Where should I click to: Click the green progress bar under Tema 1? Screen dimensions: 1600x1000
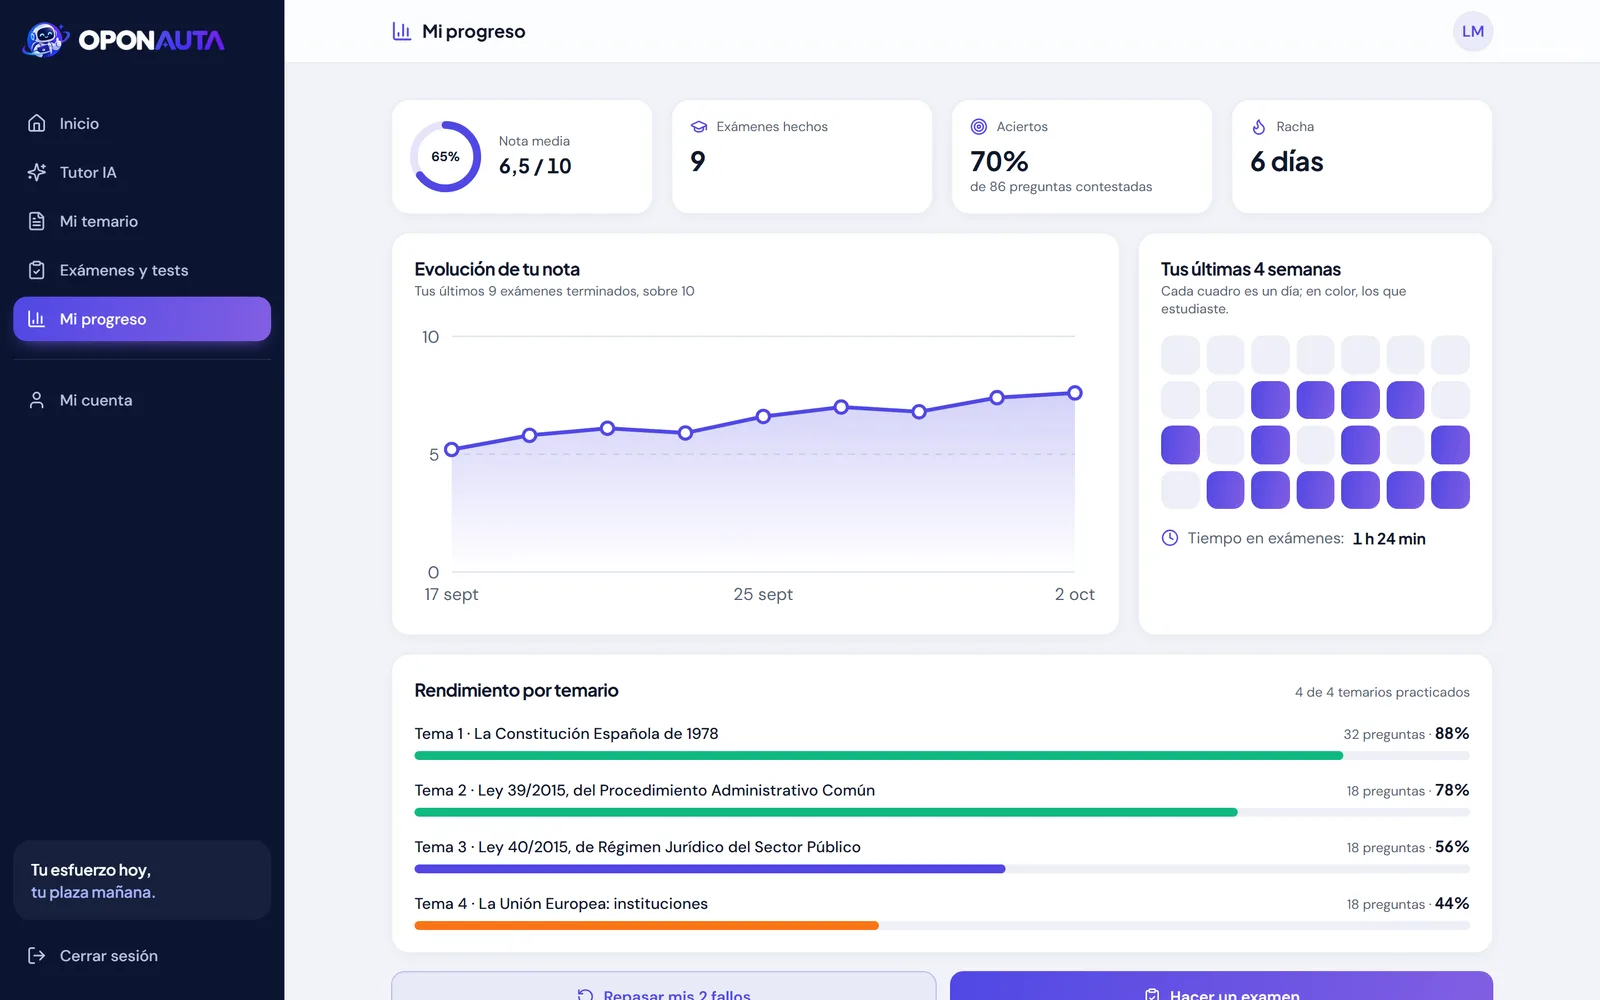pos(878,756)
